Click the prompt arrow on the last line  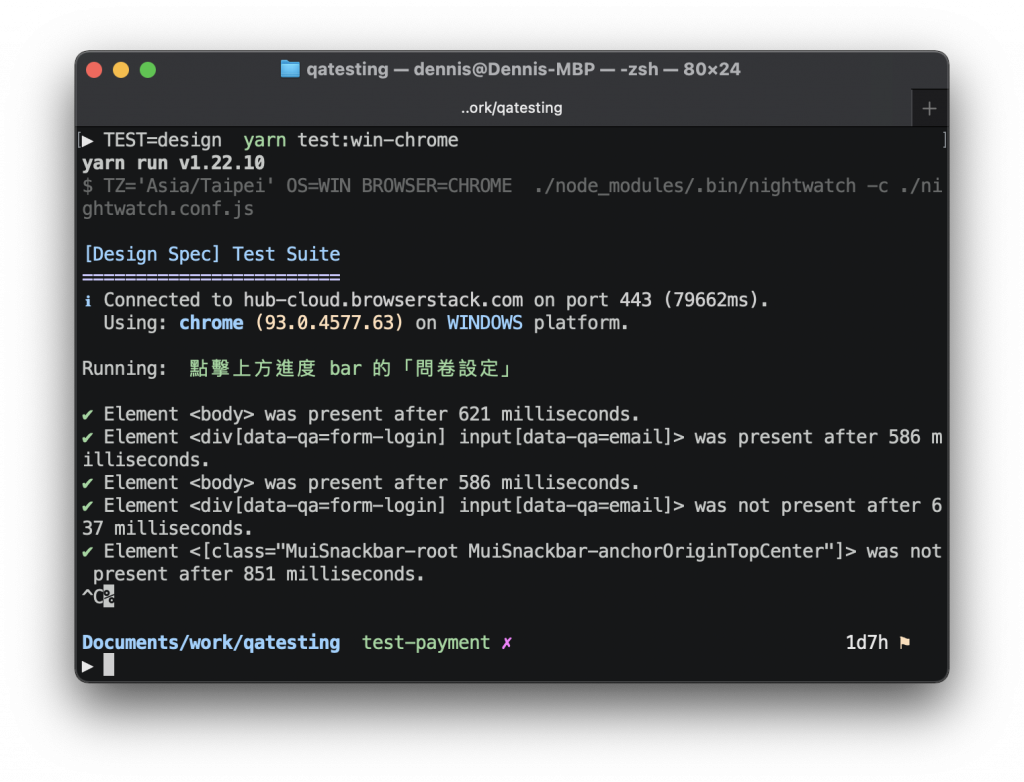tap(88, 666)
